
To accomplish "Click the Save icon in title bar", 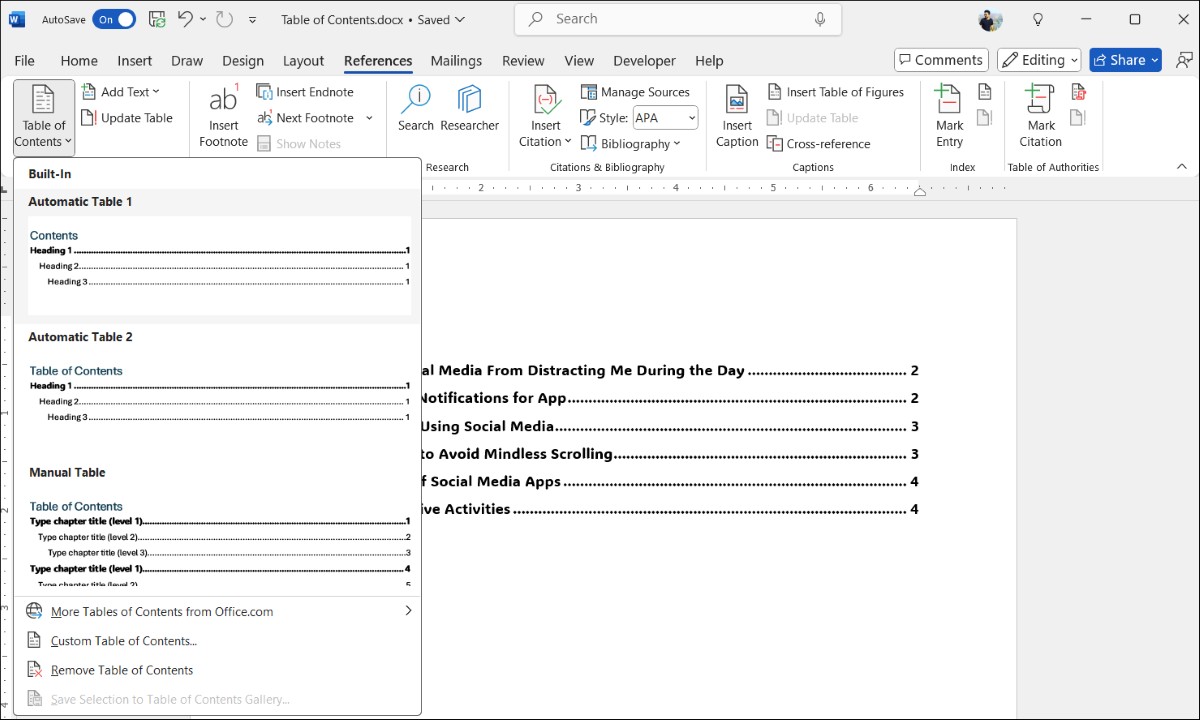I will pyautogui.click(x=157, y=19).
